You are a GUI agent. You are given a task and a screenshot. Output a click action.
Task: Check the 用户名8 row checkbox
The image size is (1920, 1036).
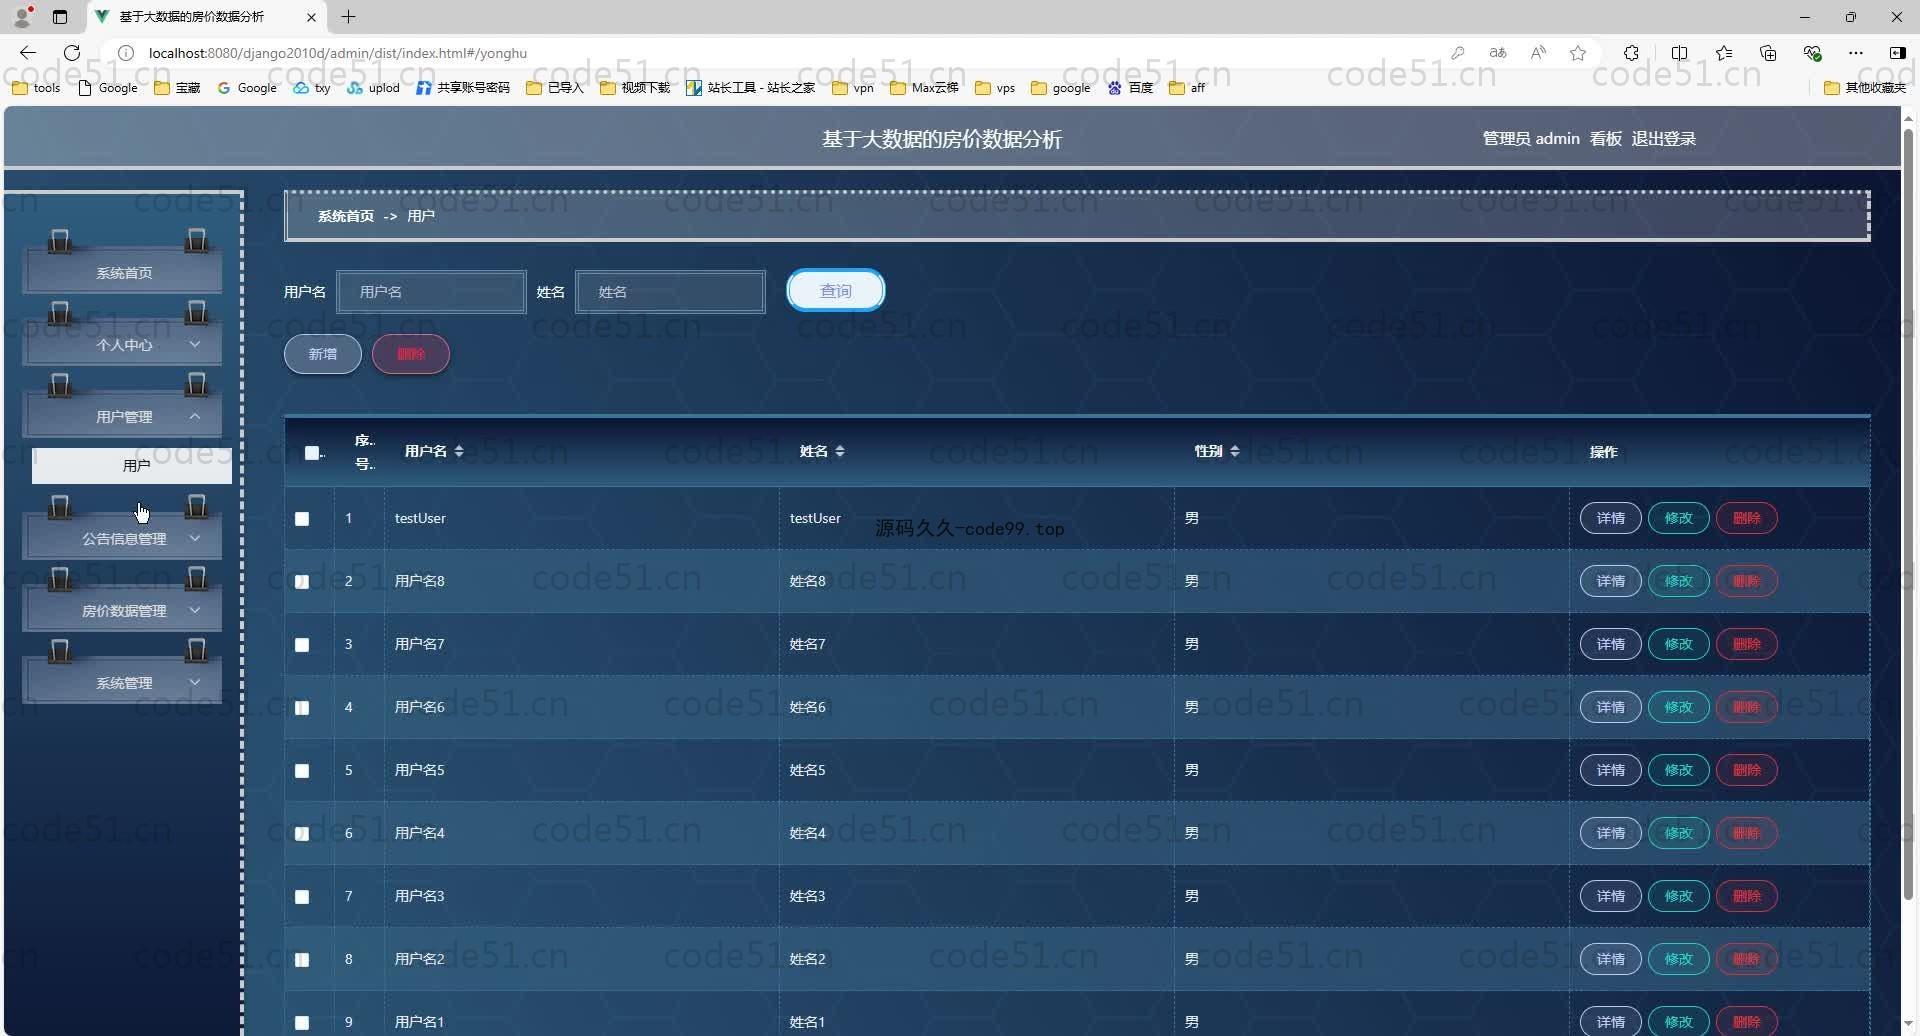coord(302,582)
